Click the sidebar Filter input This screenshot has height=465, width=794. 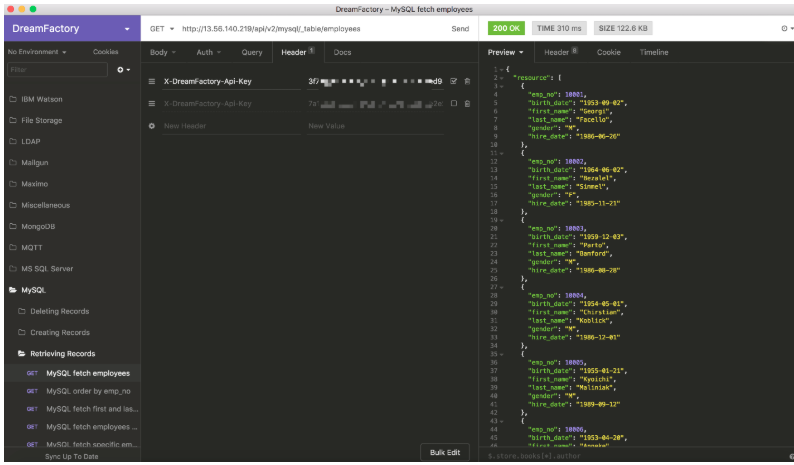coord(57,69)
